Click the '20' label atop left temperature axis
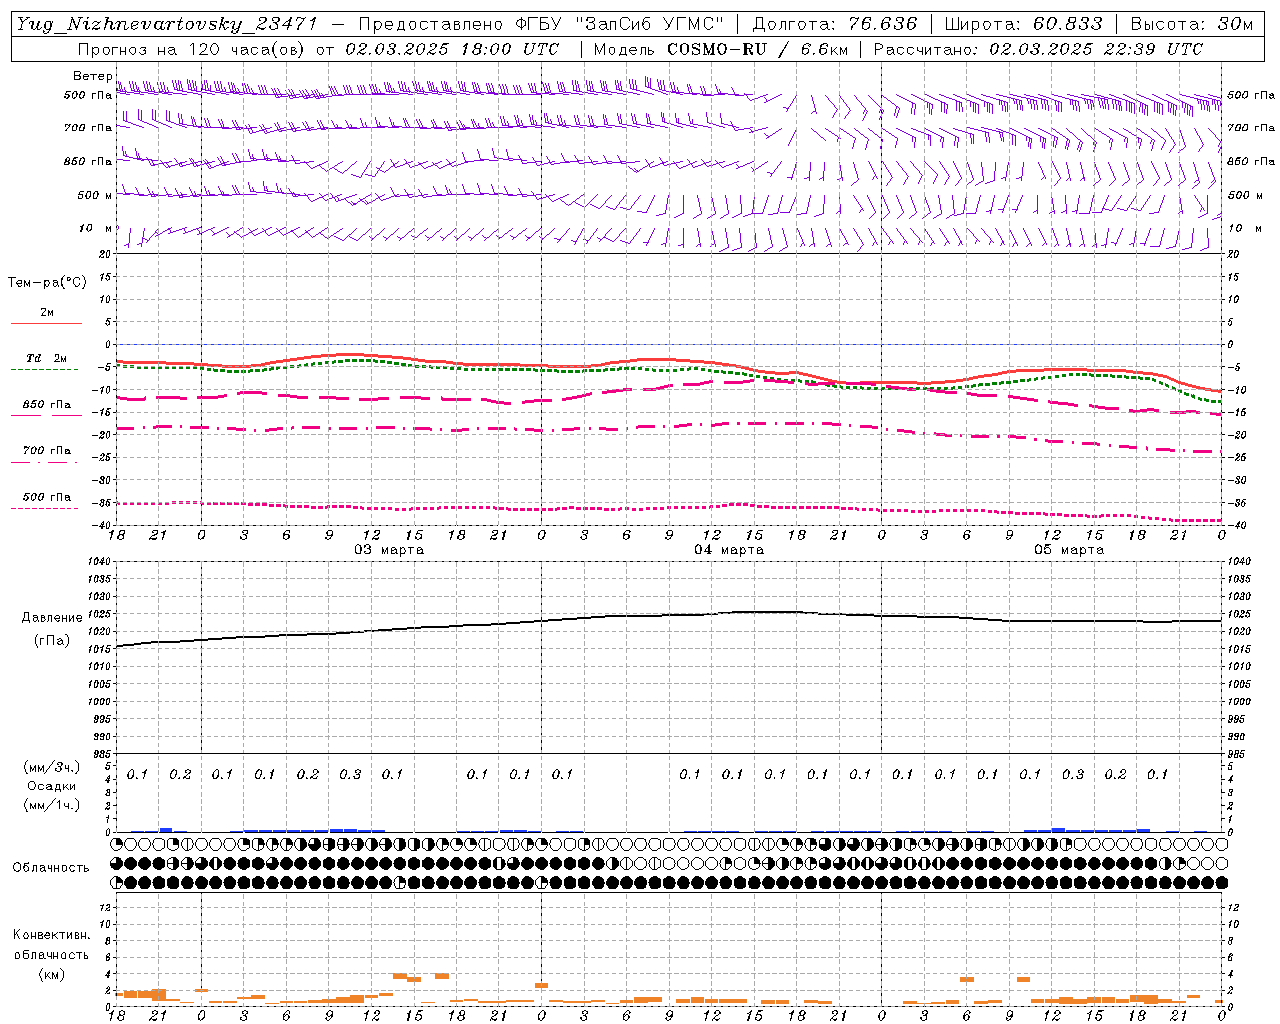Screen dimensions: 1280x1024 [x=105, y=254]
